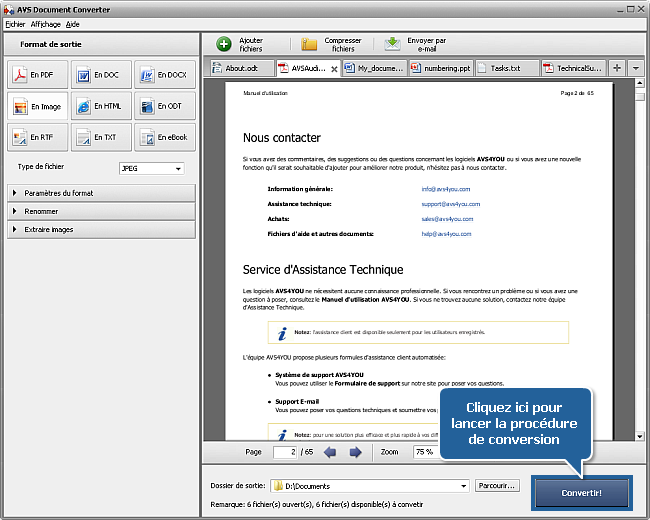650x520 pixels.
Task: Click the Parcourir... button
Action: coord(497,486)
